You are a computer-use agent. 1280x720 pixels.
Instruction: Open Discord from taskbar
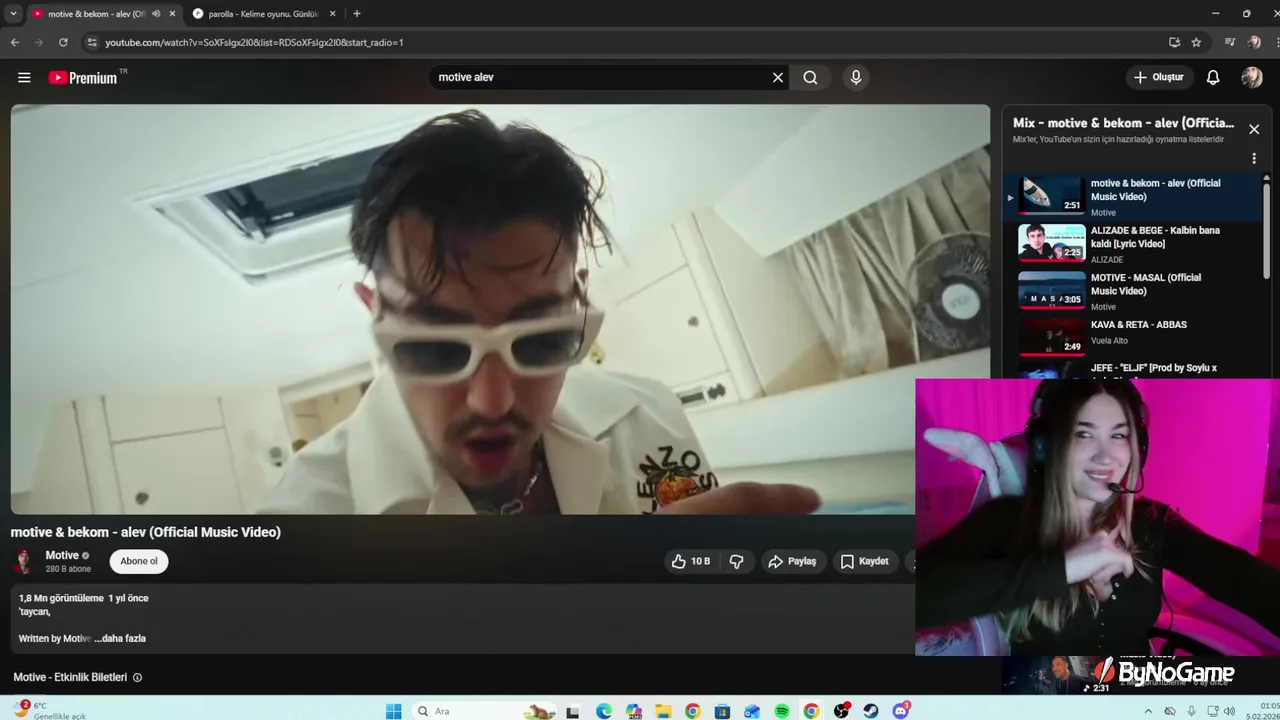(x=900, y=711)
